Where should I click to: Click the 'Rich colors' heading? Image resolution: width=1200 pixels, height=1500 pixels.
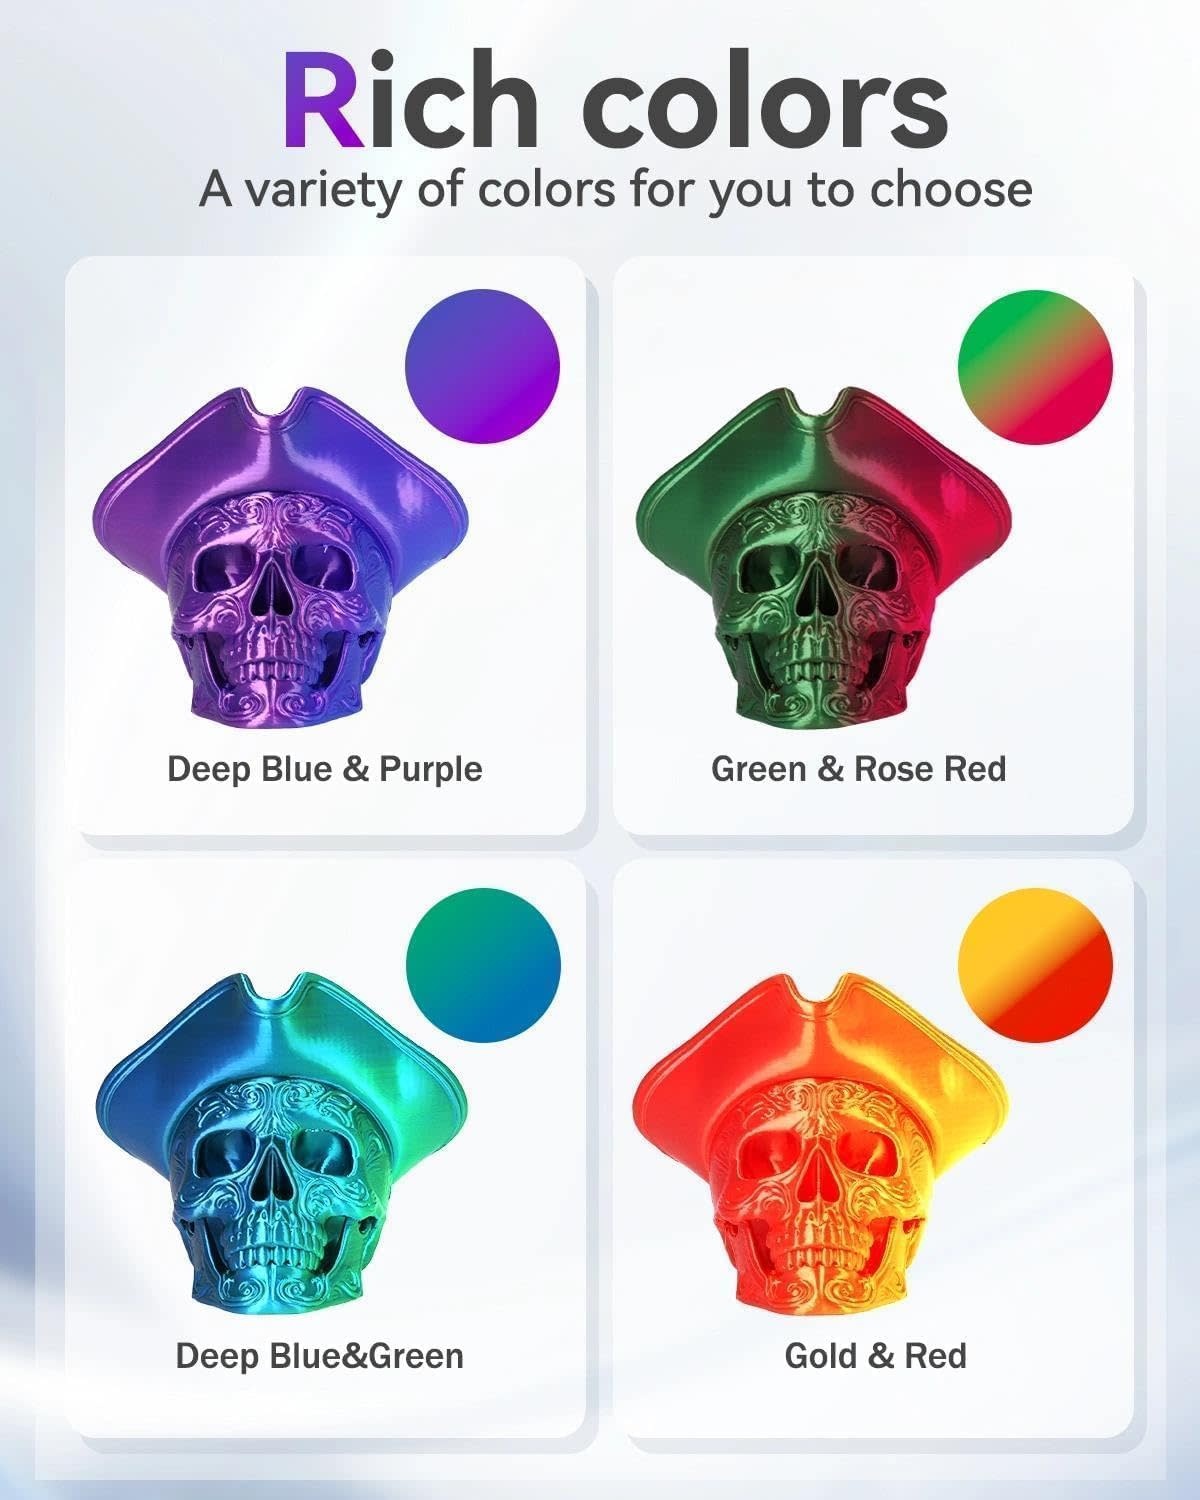click(x=615, y=97)
